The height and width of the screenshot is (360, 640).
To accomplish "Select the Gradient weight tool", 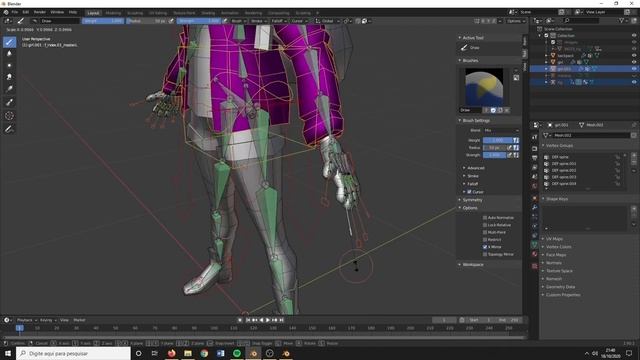I will [9, 89].
